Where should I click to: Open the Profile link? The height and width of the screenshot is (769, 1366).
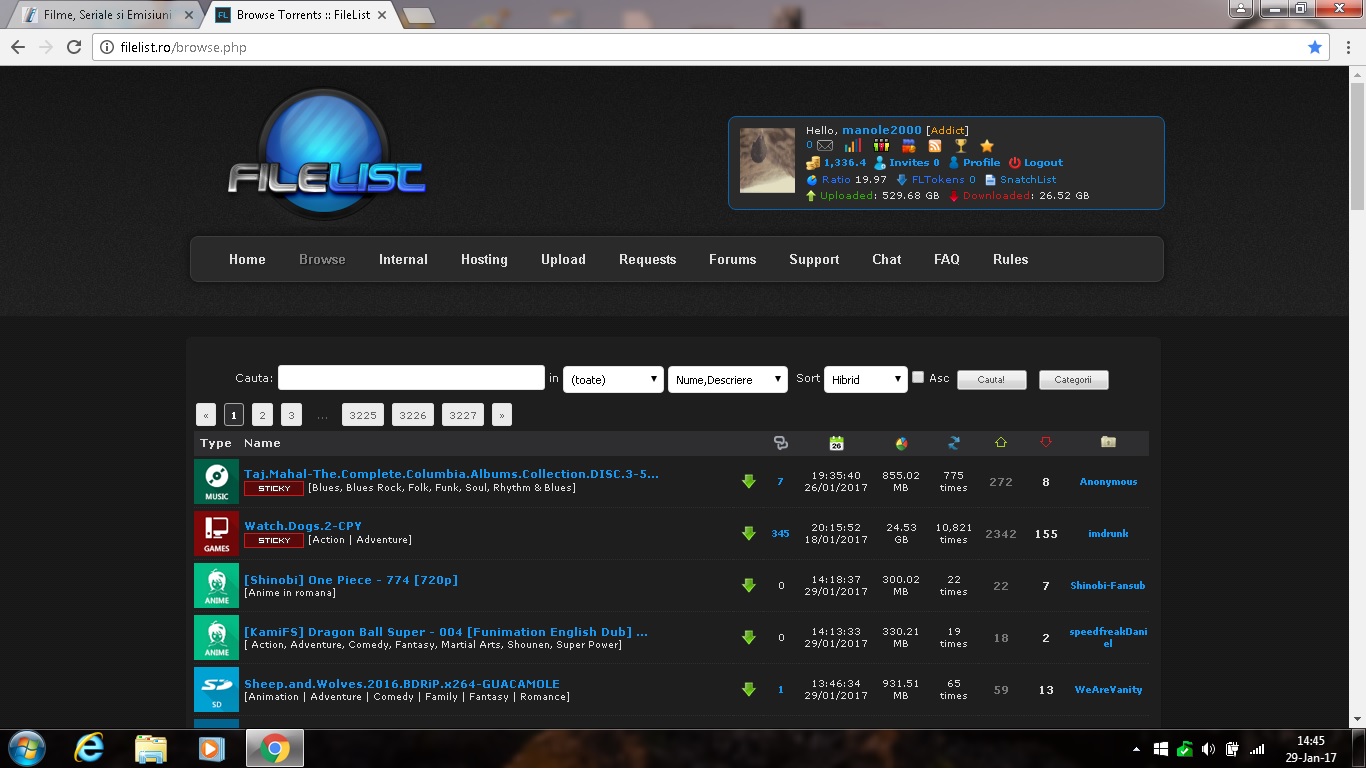(981, 163)
